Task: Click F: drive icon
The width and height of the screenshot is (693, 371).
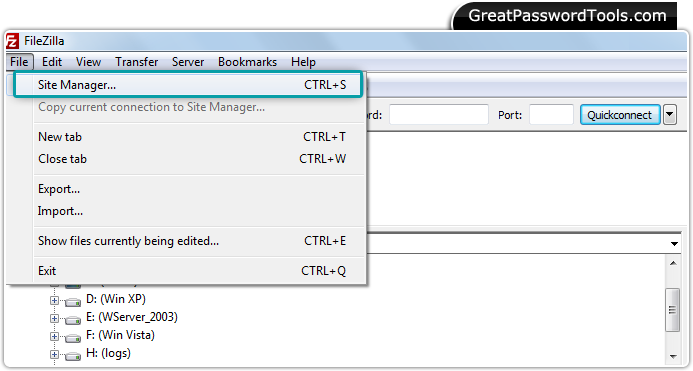Action: point(73,338)
